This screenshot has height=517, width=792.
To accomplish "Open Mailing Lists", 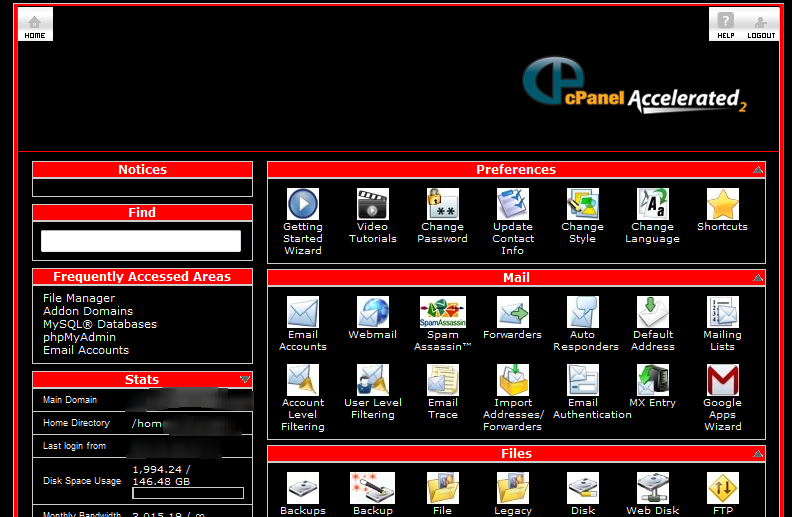I will pyautogui.click(x=722, y=313).
